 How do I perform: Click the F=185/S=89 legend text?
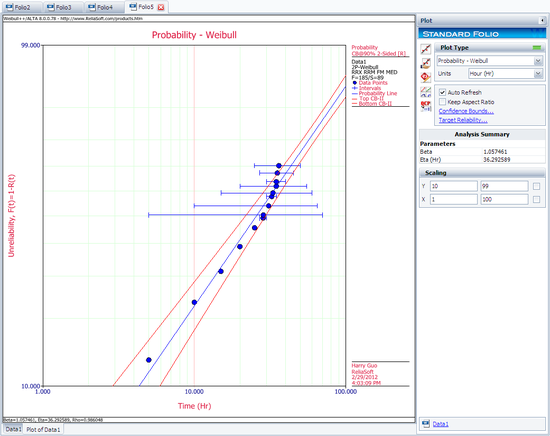tap(367, 78)
